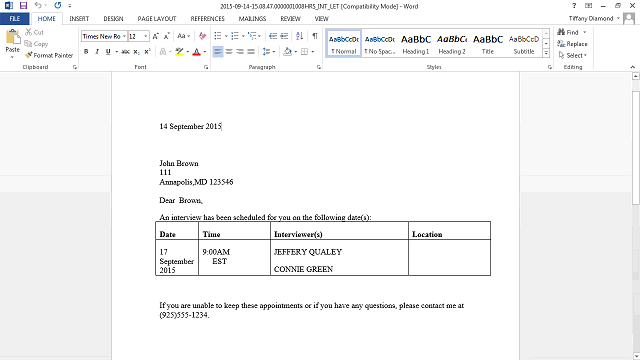Toggle Underline formatting
The height and width of the screenshot is (360, 640).
tap(108, 52)
